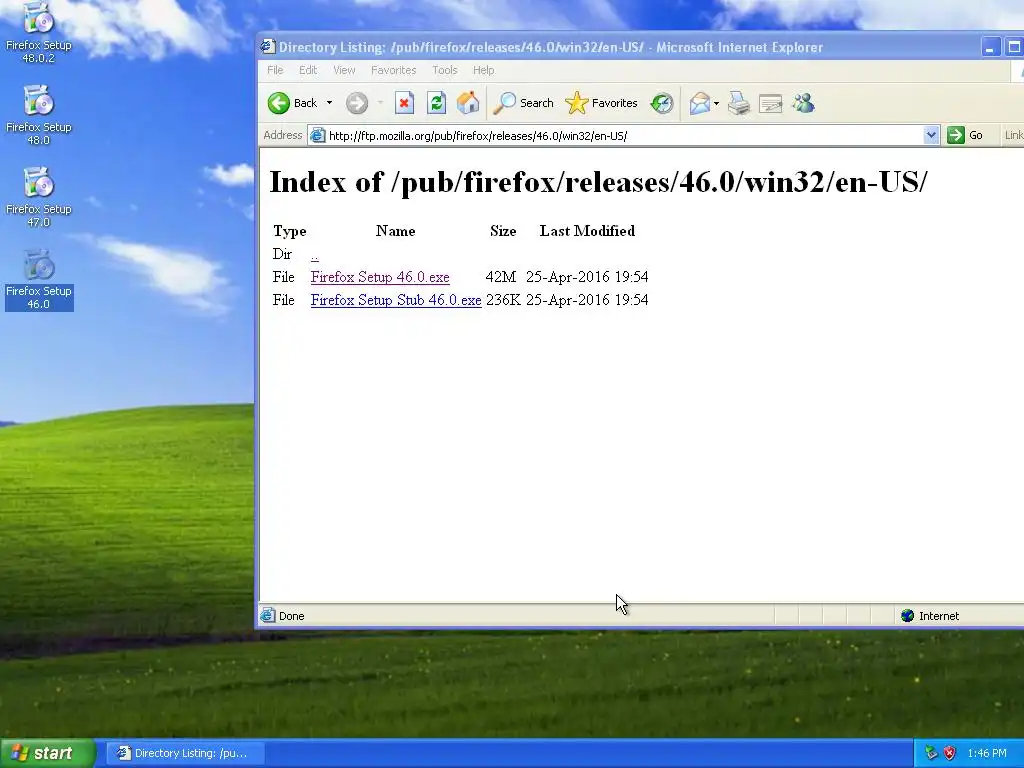
Task: Open the Favorites menu
Action: (393, 70)
